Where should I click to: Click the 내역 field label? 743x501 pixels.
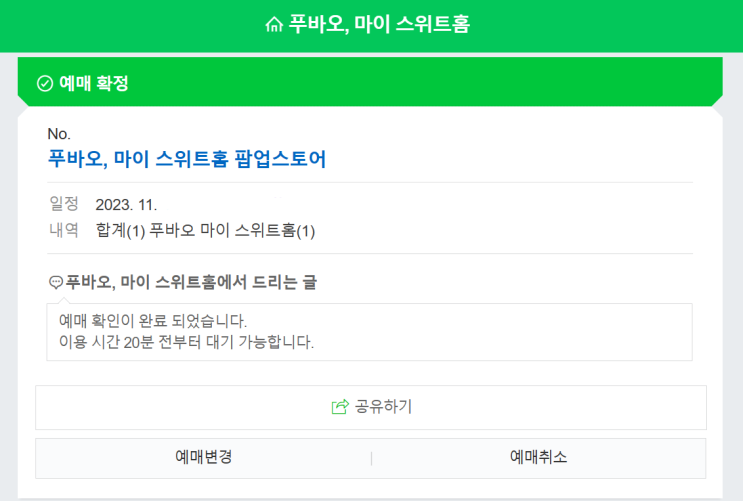63,230
